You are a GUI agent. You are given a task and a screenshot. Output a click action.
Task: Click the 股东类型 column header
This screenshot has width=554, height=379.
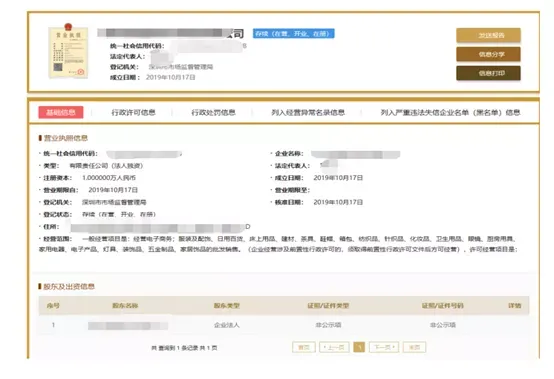click(x=226, y=306)
